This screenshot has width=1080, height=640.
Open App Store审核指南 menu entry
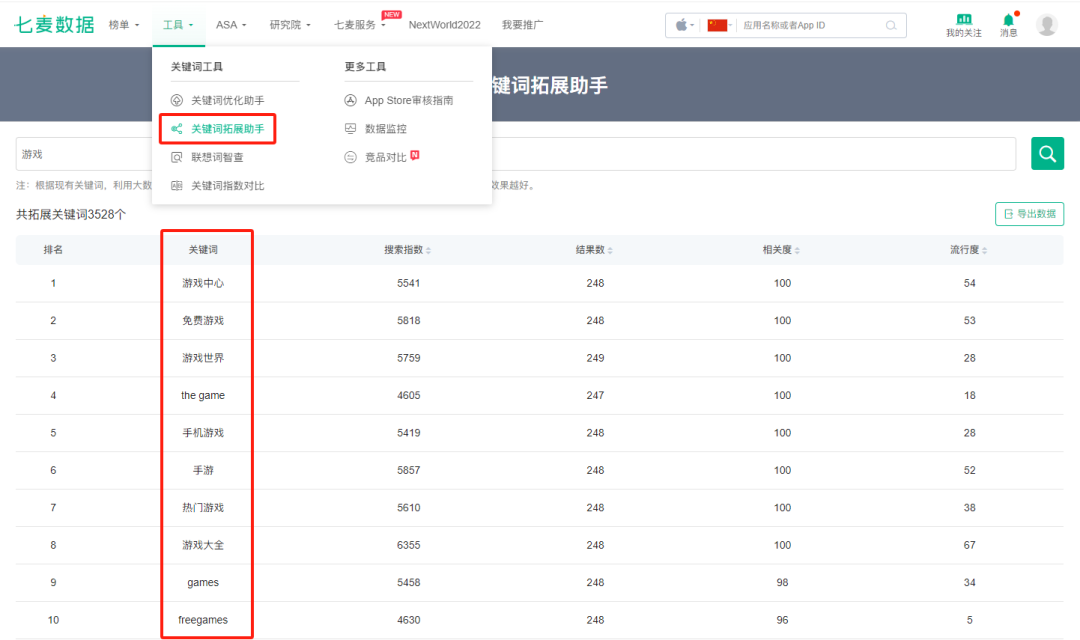point(408,101)
